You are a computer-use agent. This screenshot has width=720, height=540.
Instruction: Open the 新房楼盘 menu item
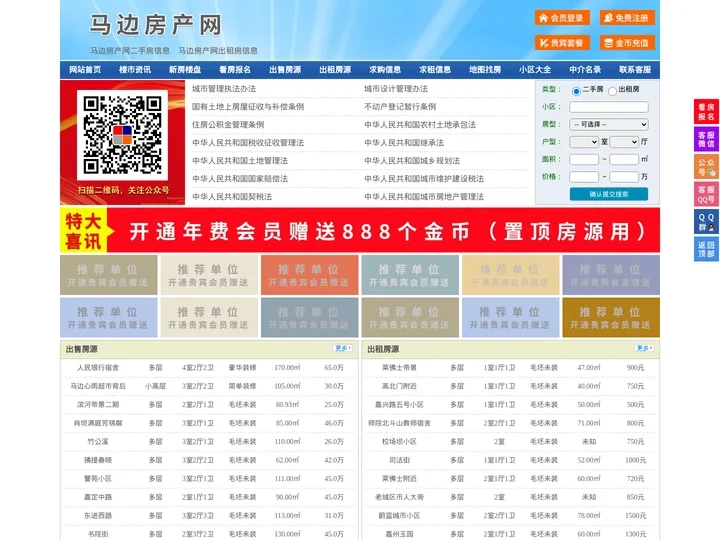[x=185, y=70]
